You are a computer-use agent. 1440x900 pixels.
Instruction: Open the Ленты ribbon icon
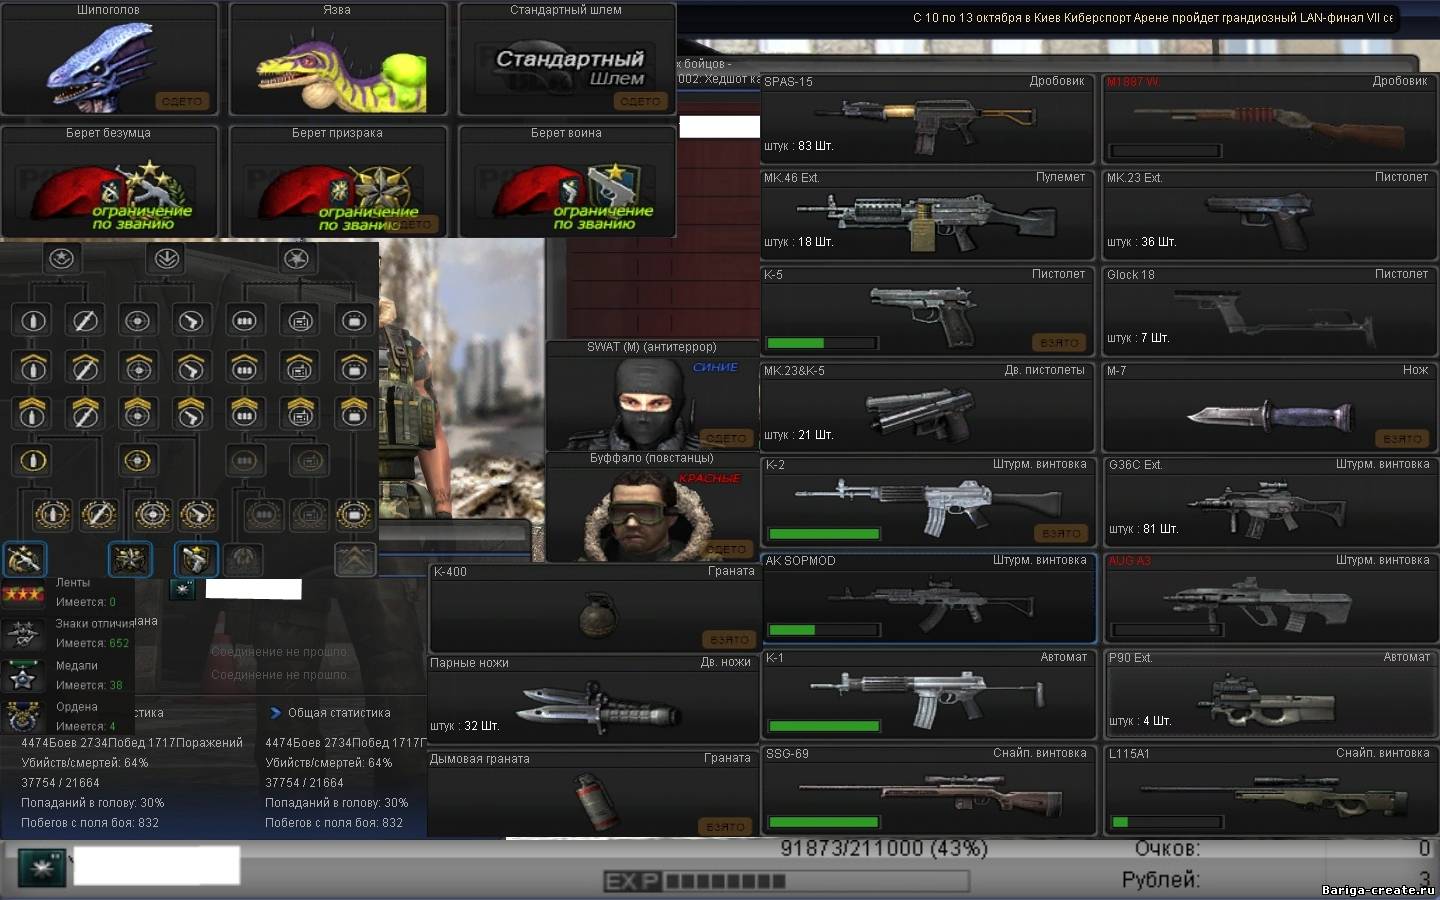[x=22, y=593]
